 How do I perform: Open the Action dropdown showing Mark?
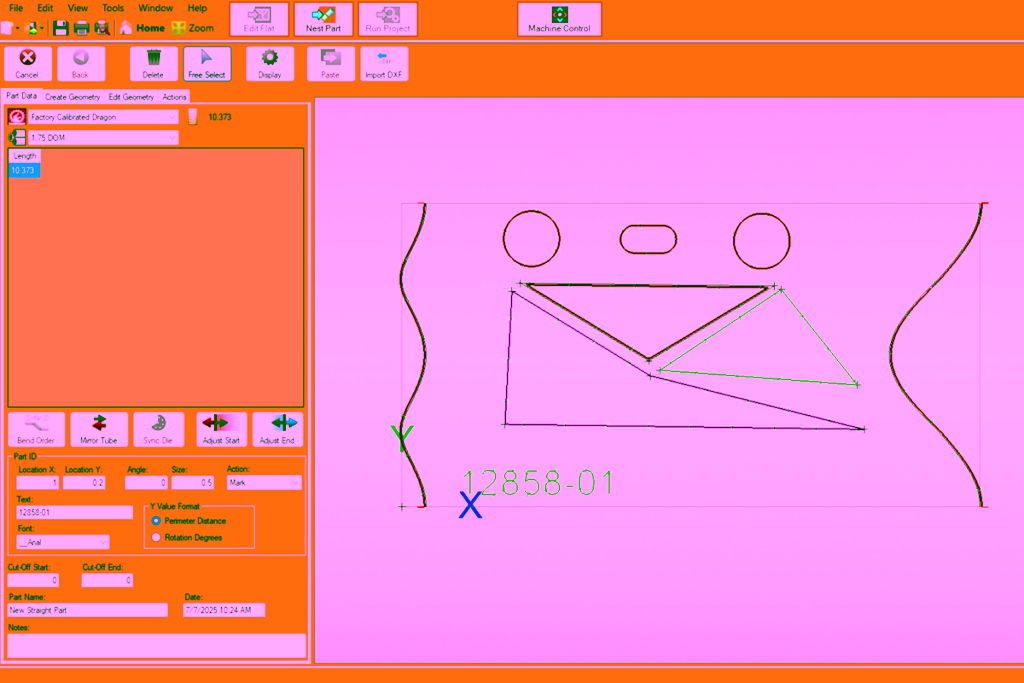264,483
